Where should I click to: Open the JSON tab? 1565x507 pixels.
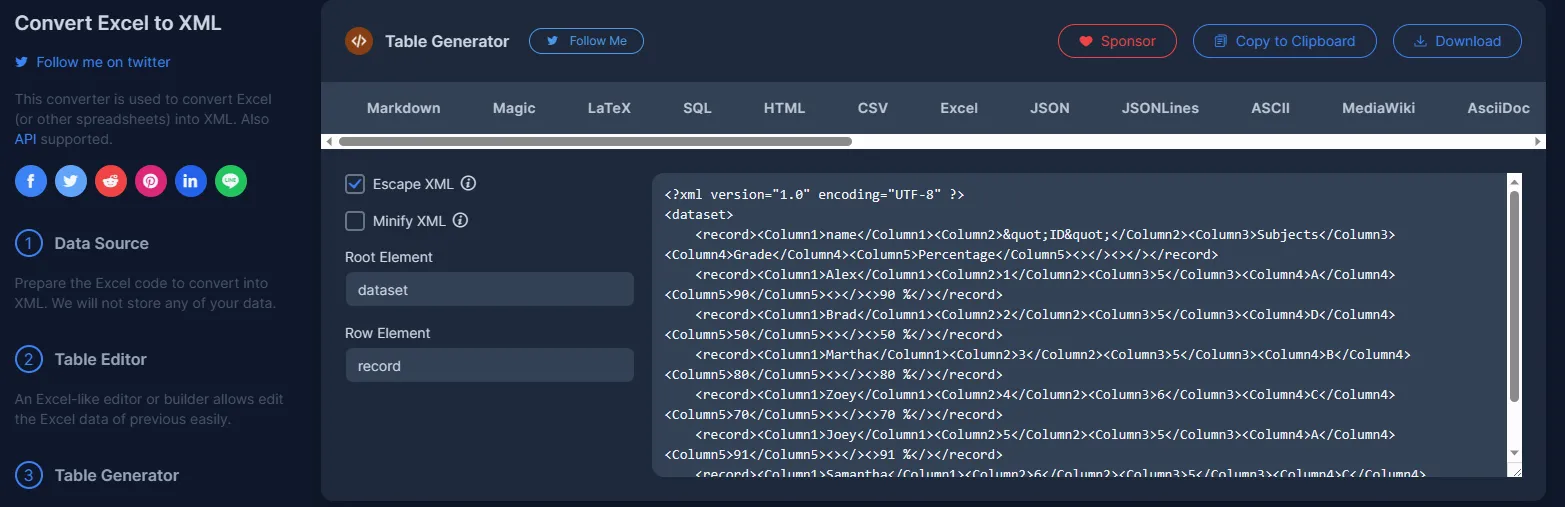coord(1050,108)
